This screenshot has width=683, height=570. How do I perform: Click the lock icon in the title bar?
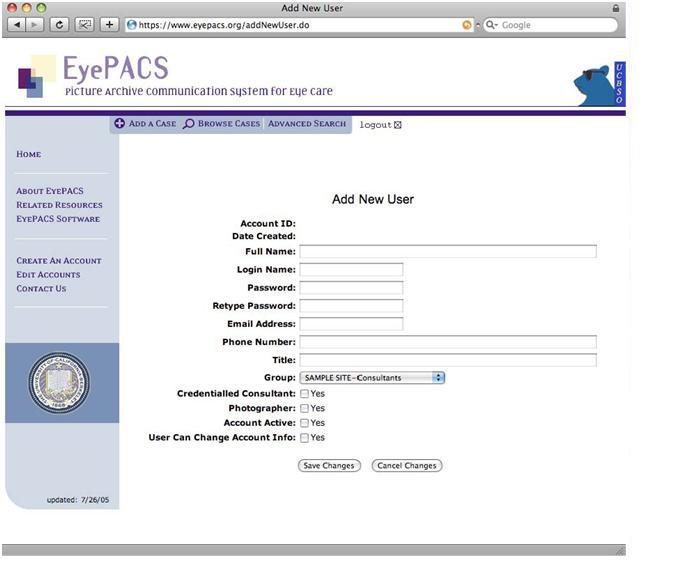(615, 8)
